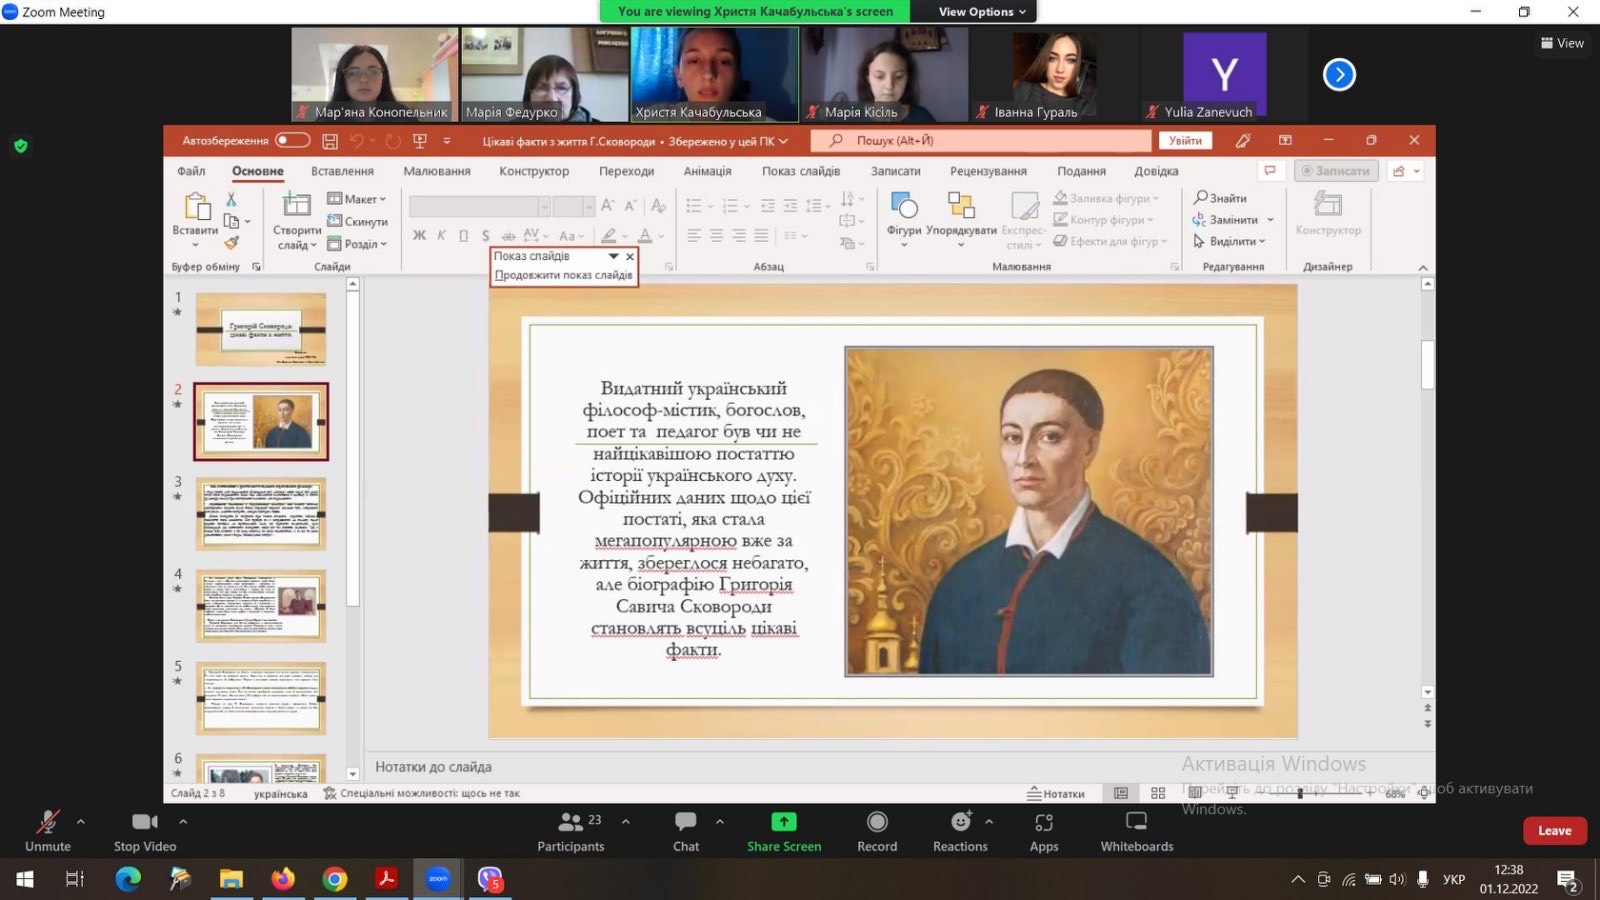Start recording with the Record icon
This screenshot has height=900, width=1600.
(877, 822)
